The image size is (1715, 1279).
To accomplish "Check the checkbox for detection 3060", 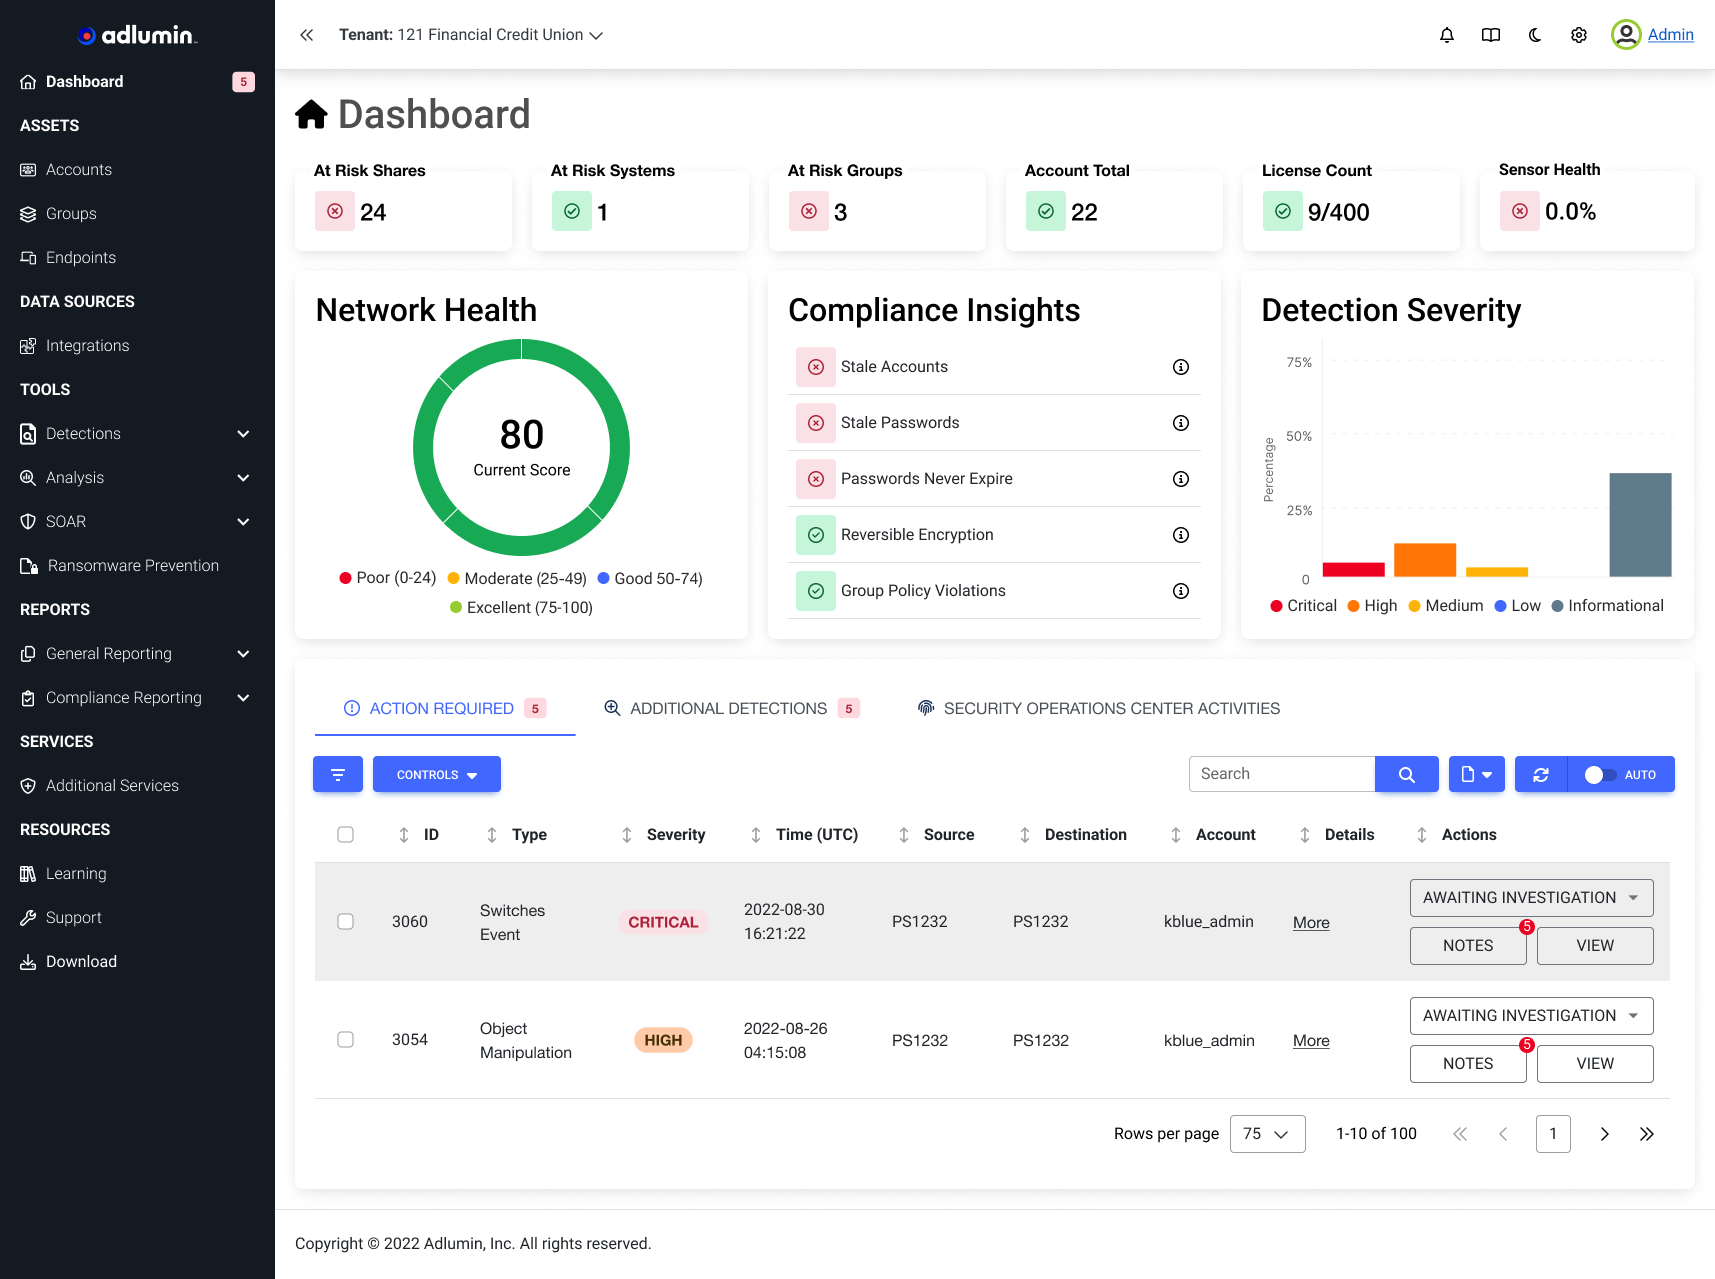I will 345,921.
